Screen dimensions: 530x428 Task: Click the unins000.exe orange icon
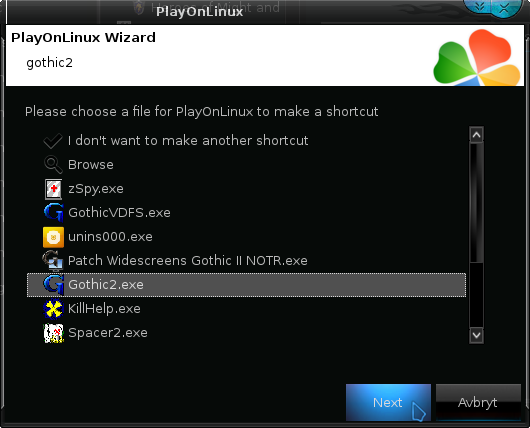pos(53,237)
